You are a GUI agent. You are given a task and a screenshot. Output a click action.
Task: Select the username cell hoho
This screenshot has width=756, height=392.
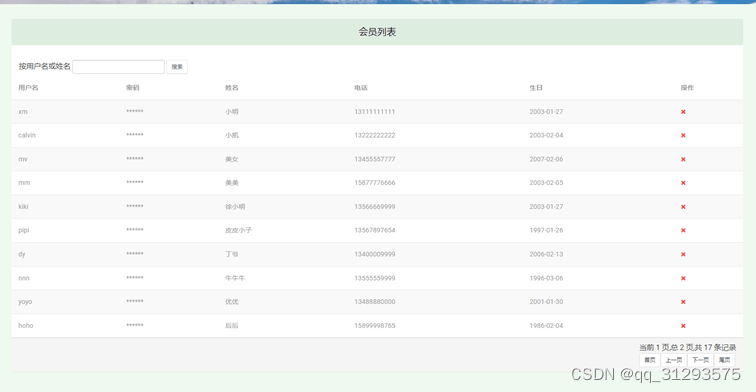pos(26,326)
